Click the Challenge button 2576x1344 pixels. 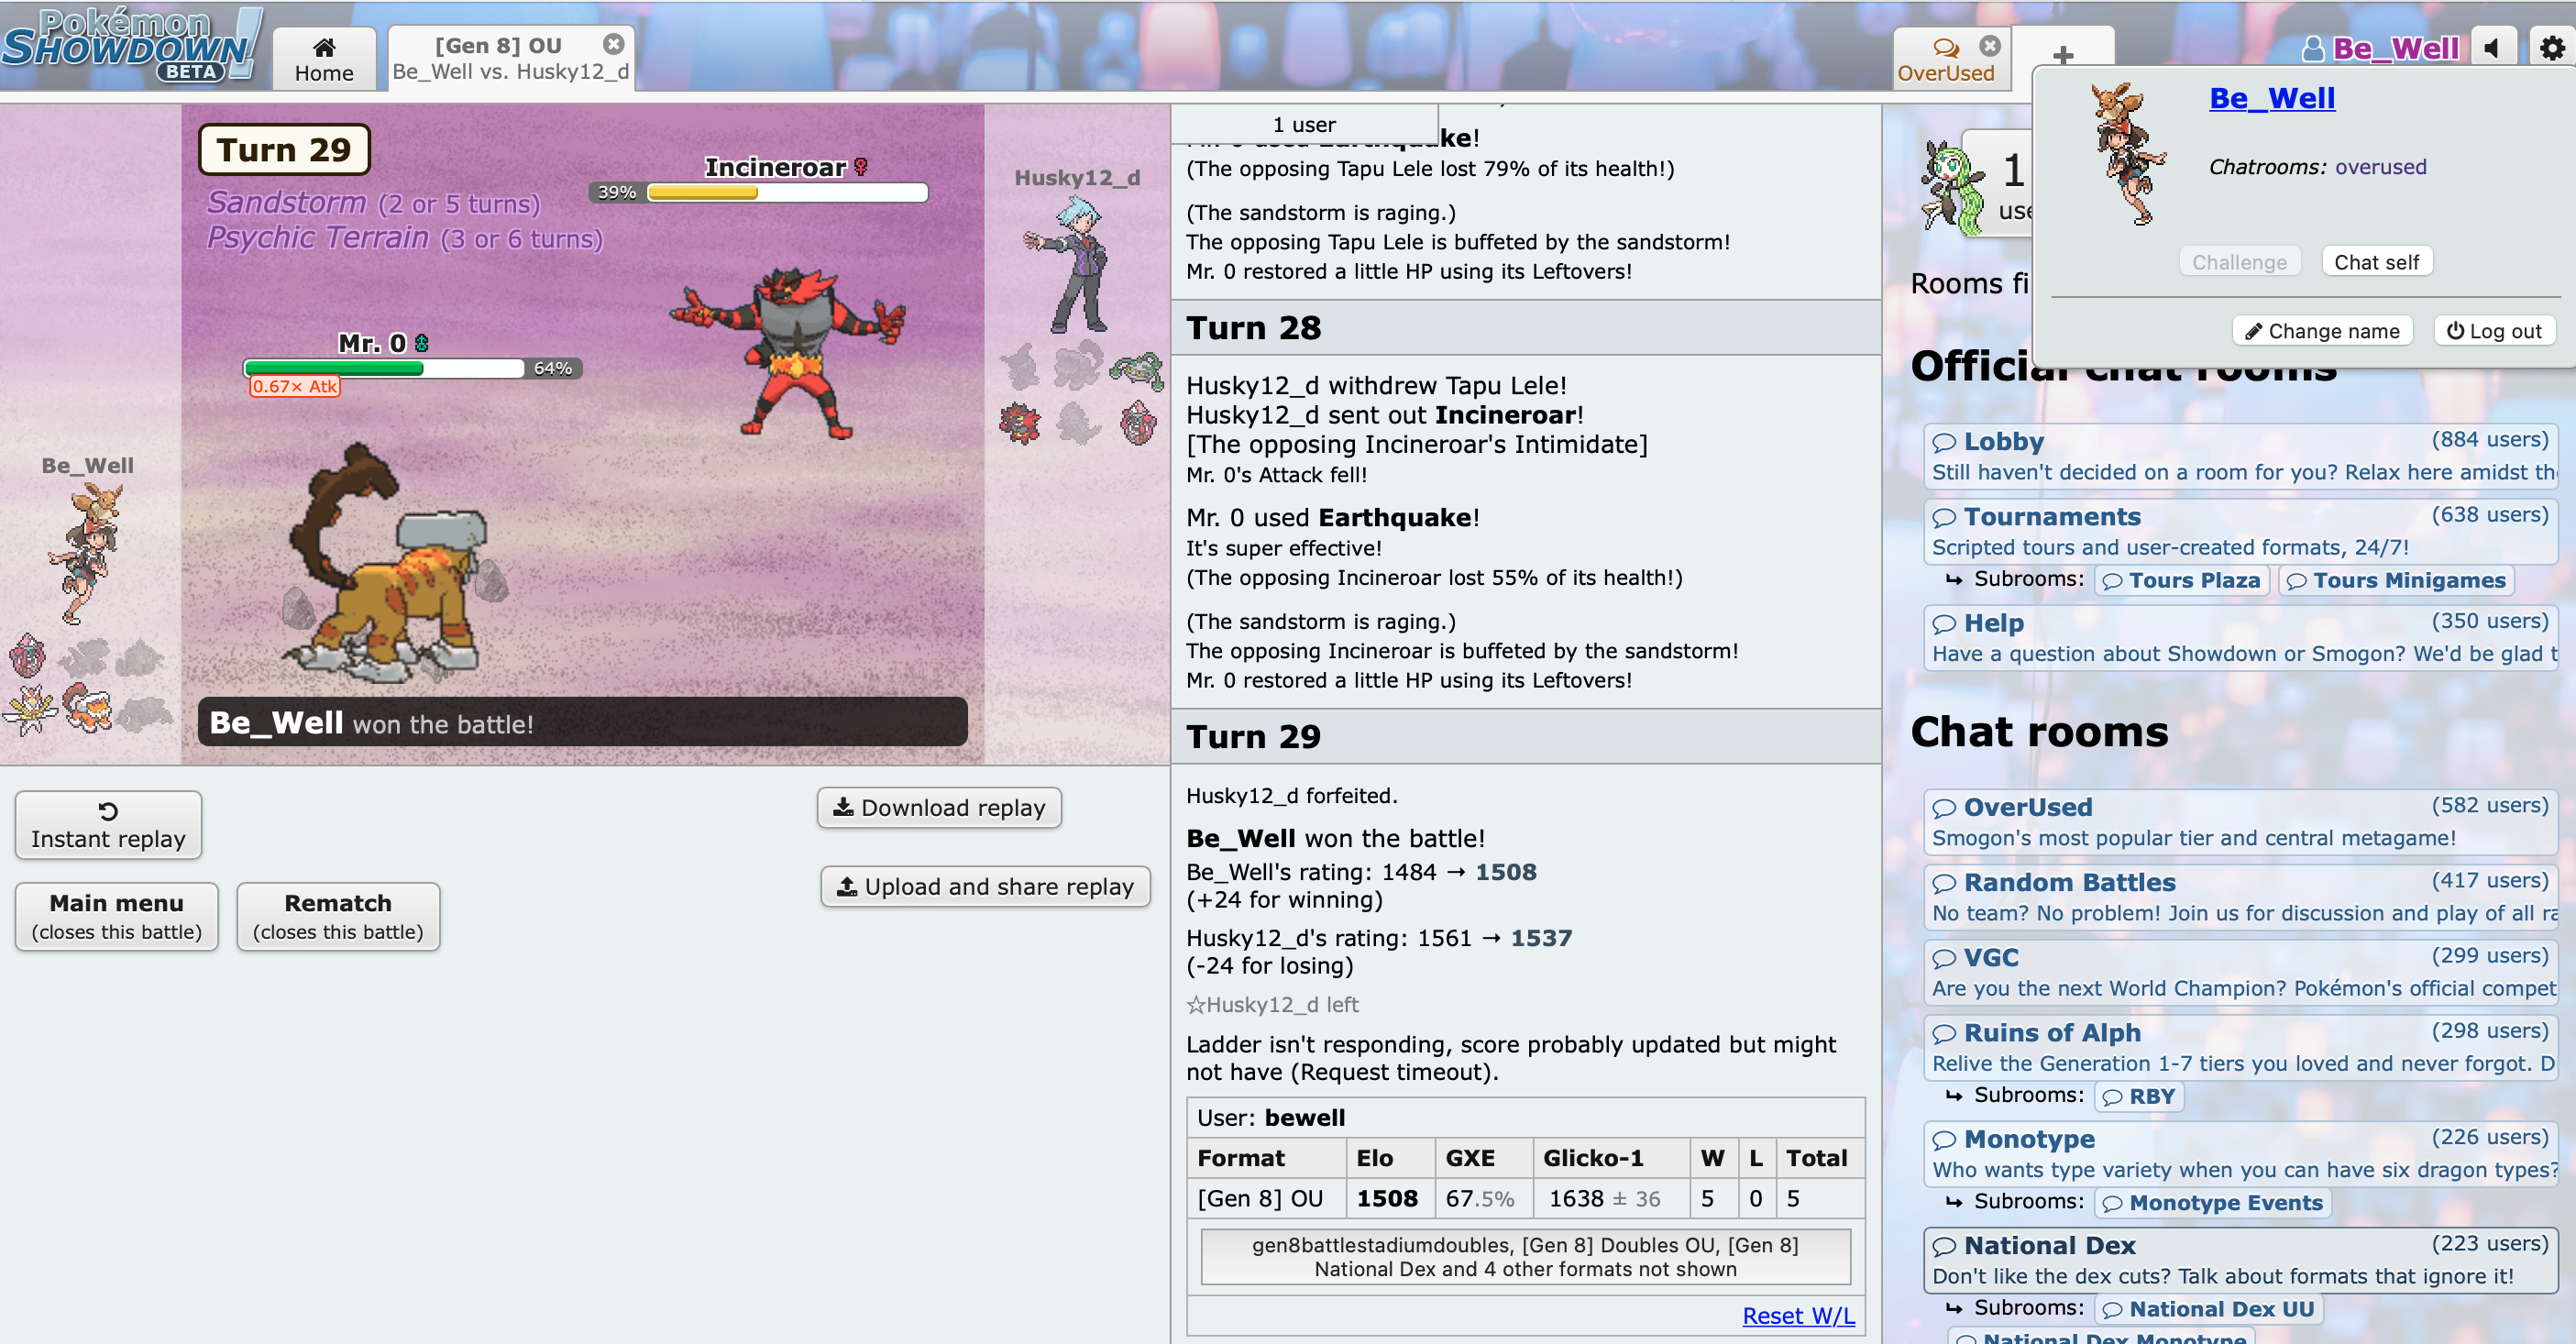tap(2239, 262)
